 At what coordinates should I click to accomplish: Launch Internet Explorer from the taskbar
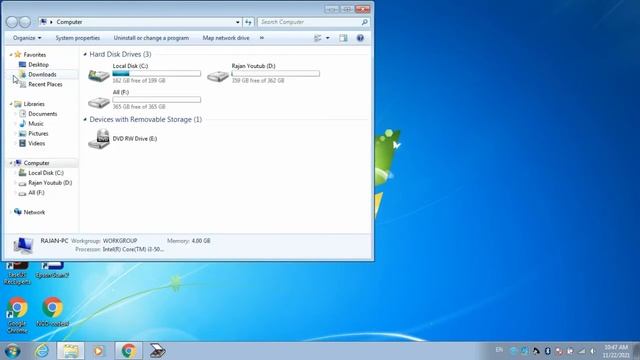pyautogui.click(x=42, y=351)
